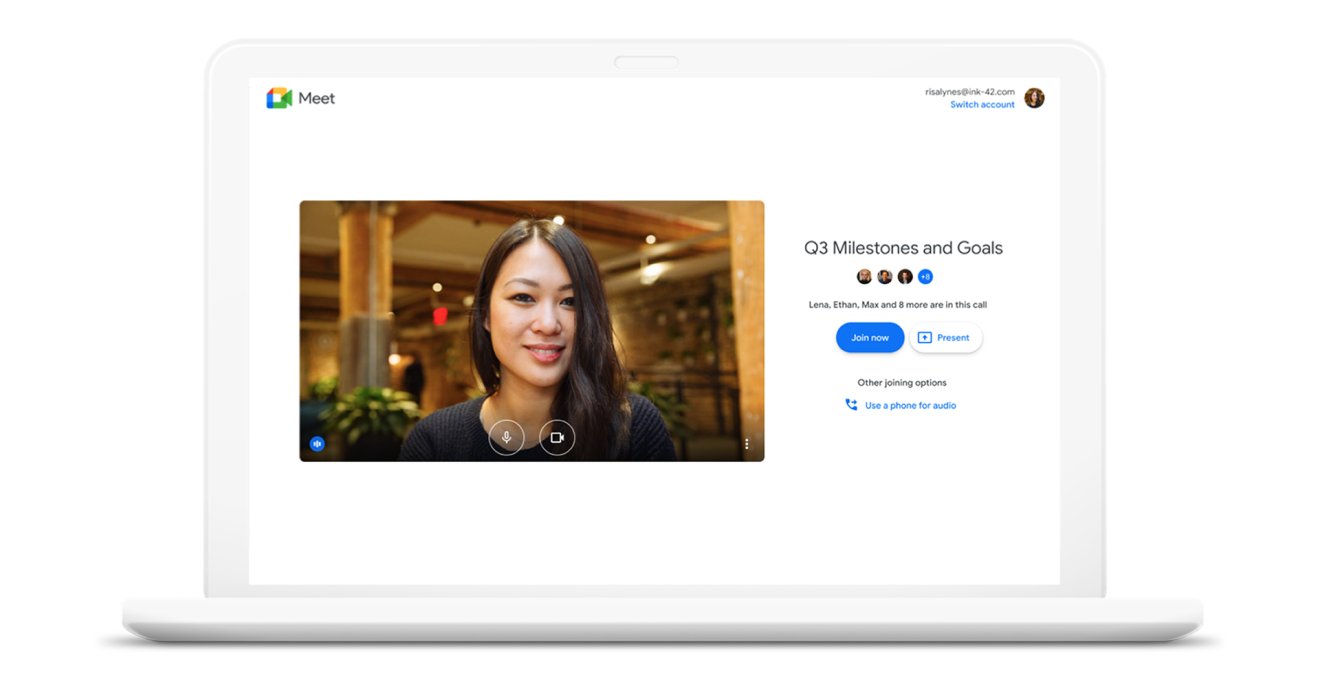Click the "Lena, Ethan, Max" participants text
This screenshot has height=693, width=1320.
point(897,305)
